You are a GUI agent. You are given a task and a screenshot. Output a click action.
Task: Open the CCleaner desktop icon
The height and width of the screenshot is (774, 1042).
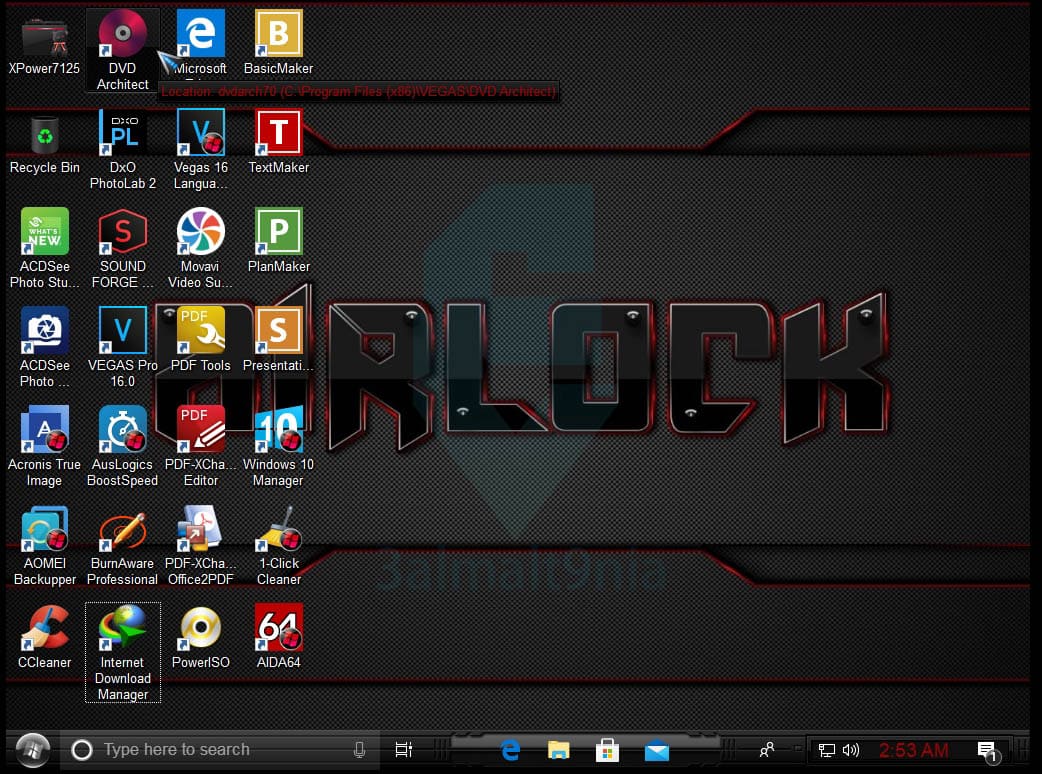45,636
